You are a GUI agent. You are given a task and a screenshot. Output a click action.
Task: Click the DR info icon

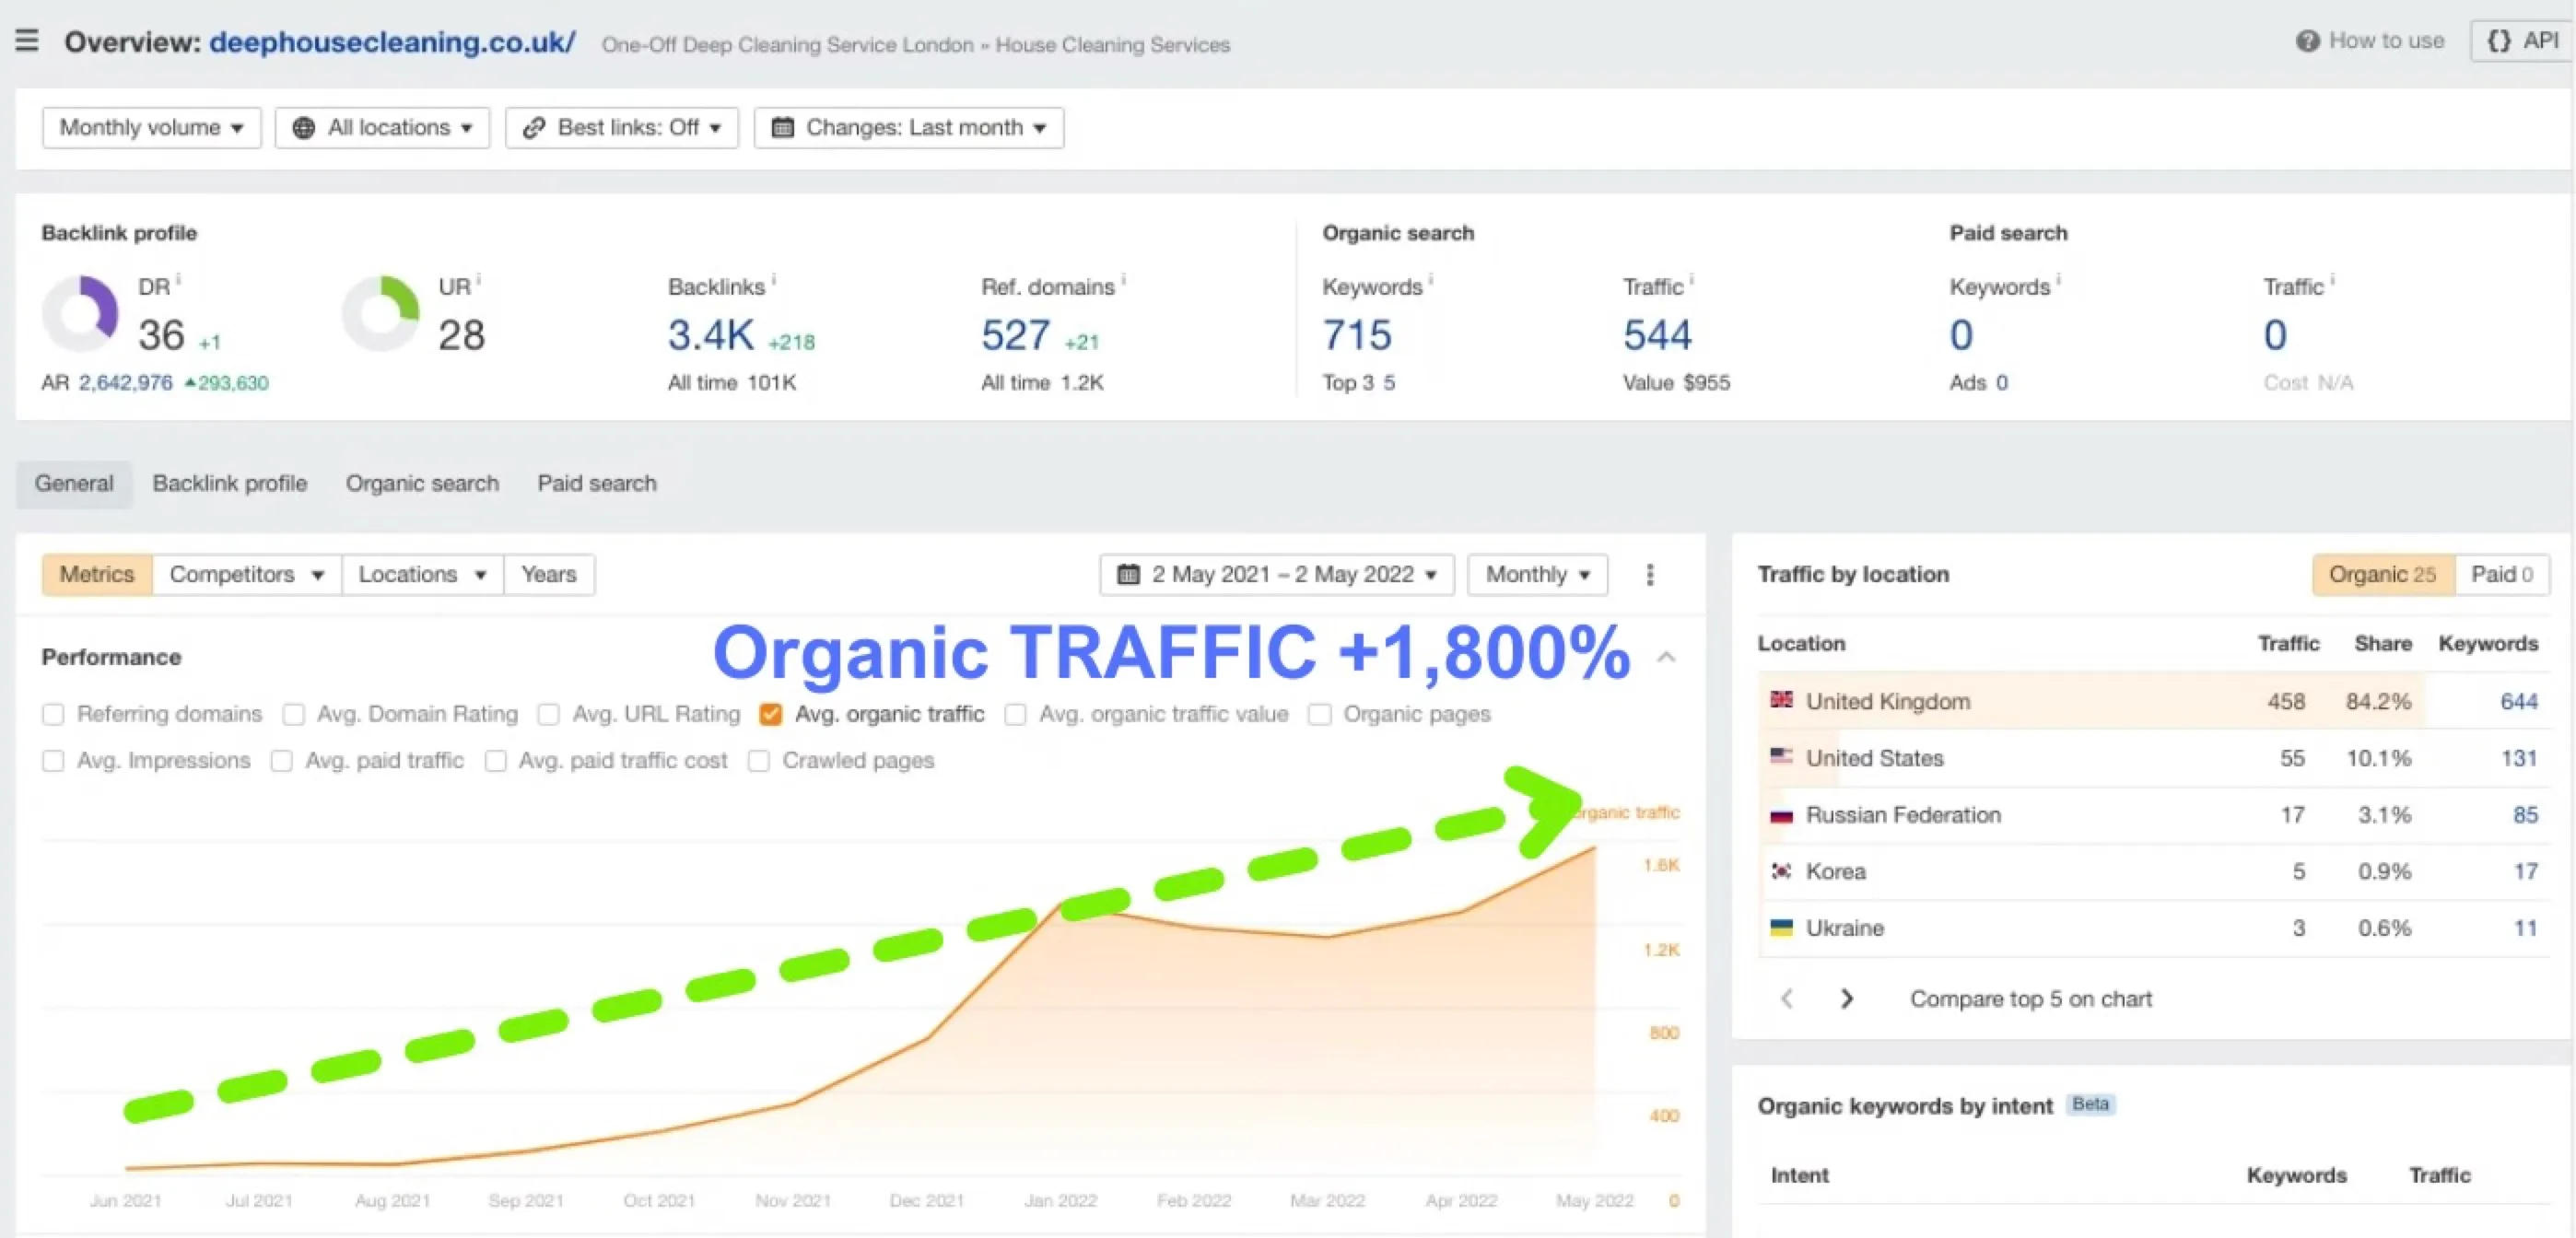tap(178, 280)
